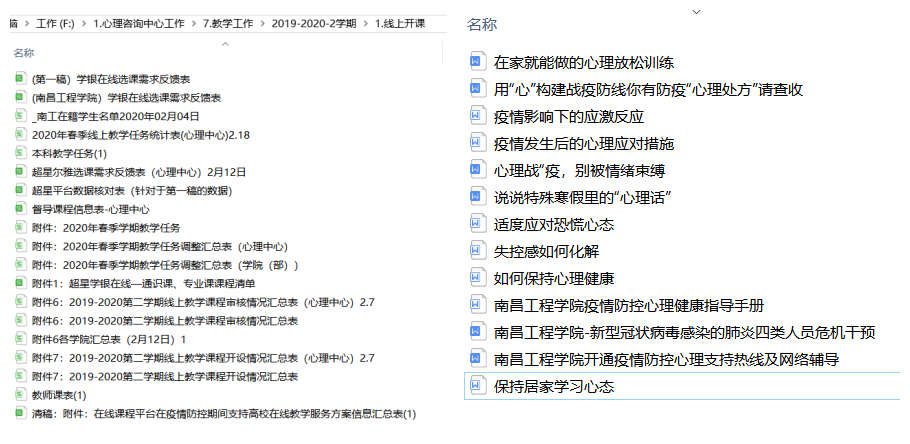
Task: Click document icon of 保持居家学习心态
Action: (x=477, y=386)
